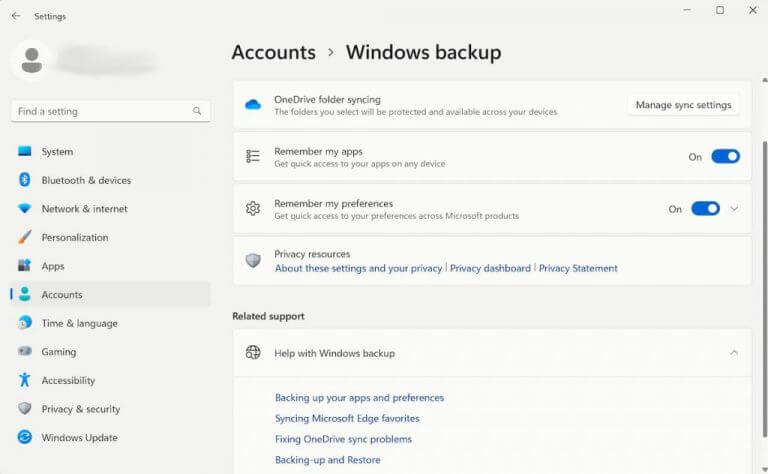
Task: Open About these settings and your privacy link
Action: coord(358,268)
